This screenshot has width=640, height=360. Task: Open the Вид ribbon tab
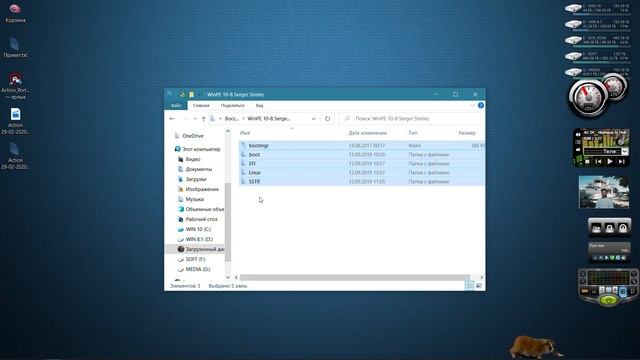259,105
